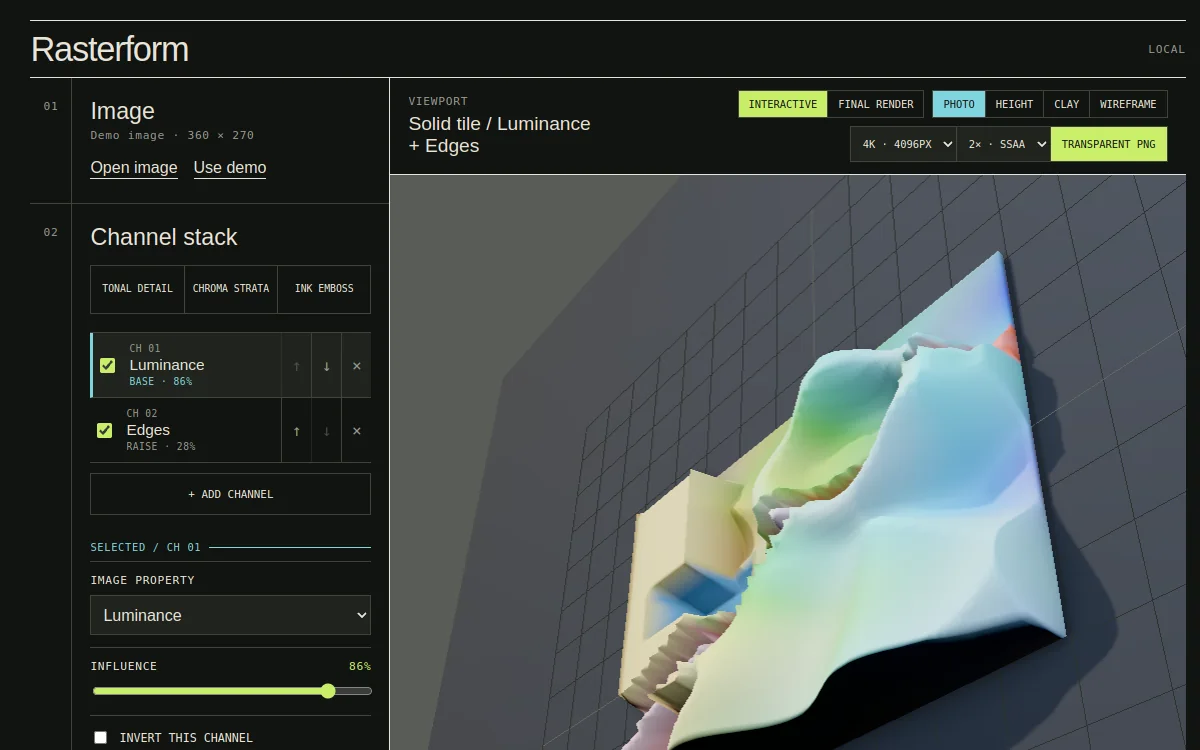Click the 'Channel stack' heading
Viewport: 1200px width, 750px height.
(164, 237)
